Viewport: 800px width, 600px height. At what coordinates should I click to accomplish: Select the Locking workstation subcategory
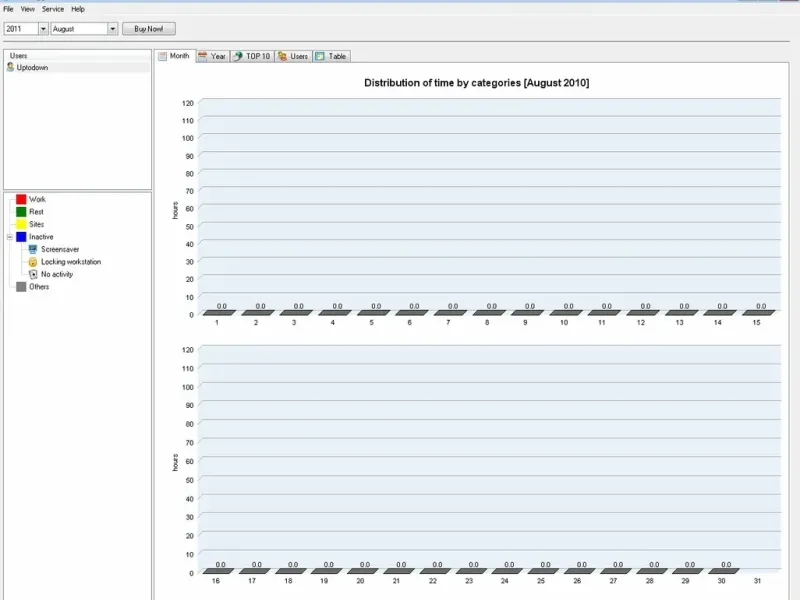(x=71, y=262)
